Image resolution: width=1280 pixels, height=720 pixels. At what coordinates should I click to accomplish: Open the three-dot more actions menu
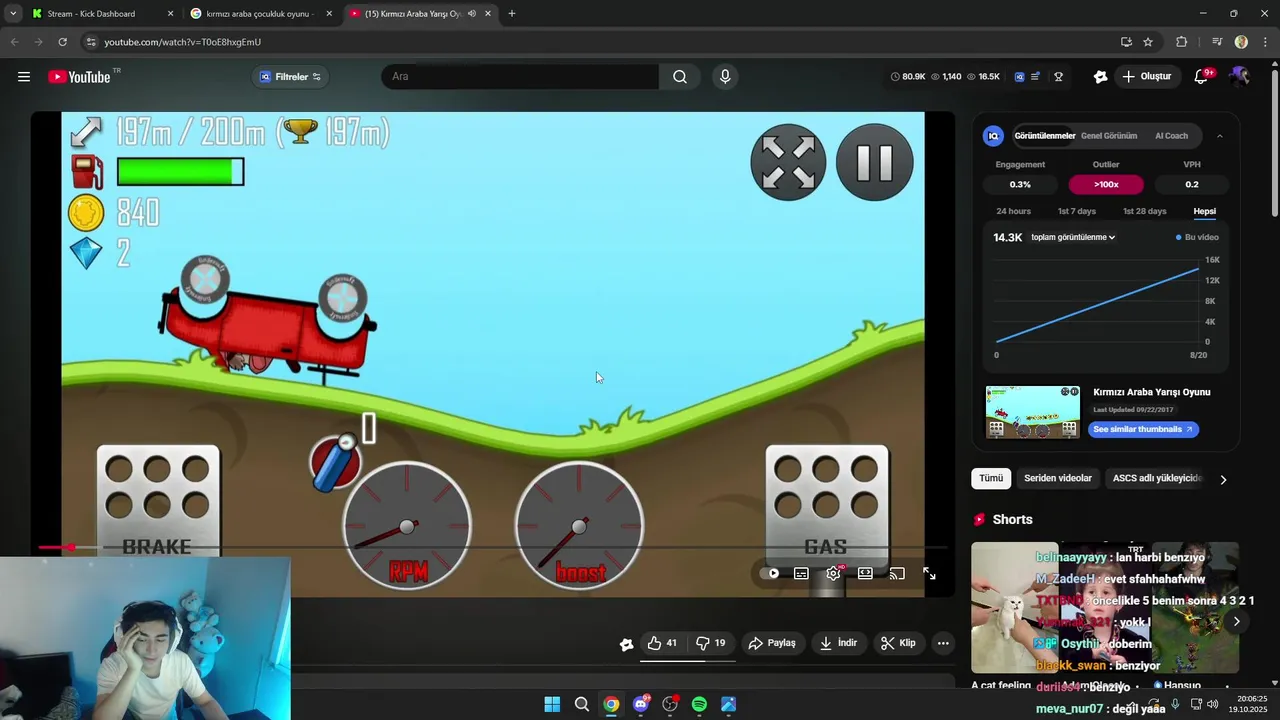943,643
